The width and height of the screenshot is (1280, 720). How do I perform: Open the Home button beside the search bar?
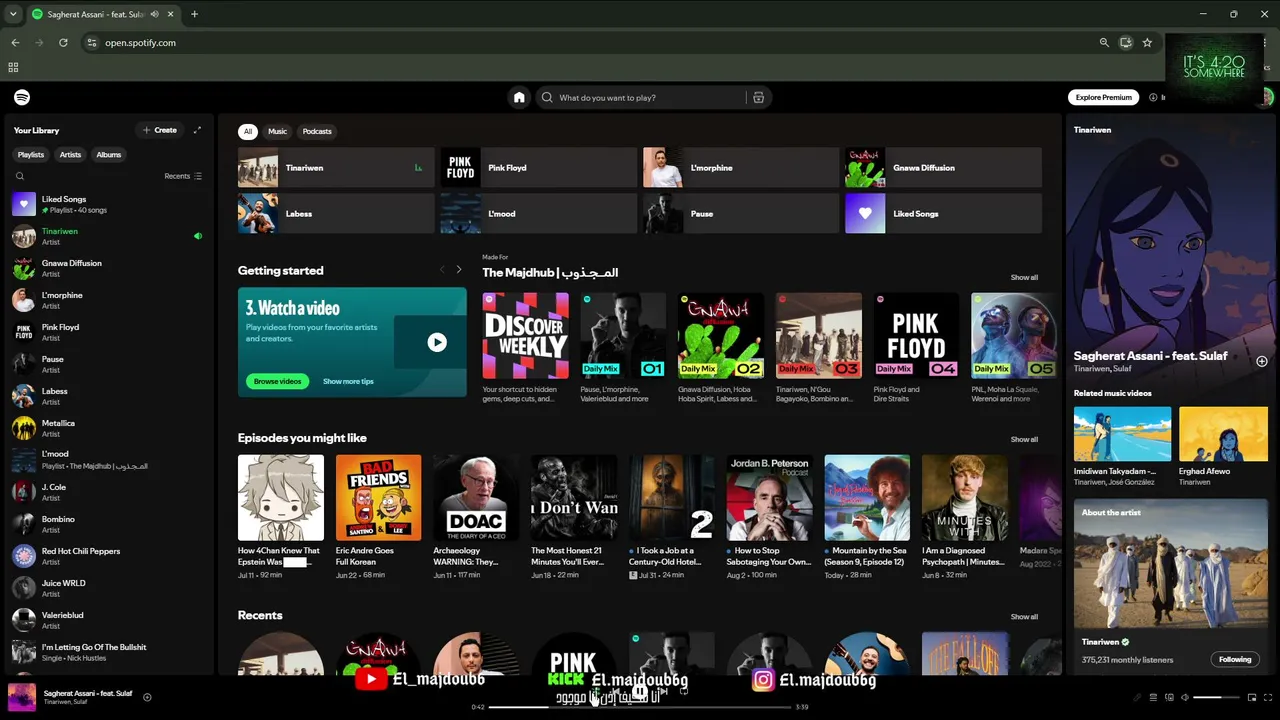tap(519, 97)
